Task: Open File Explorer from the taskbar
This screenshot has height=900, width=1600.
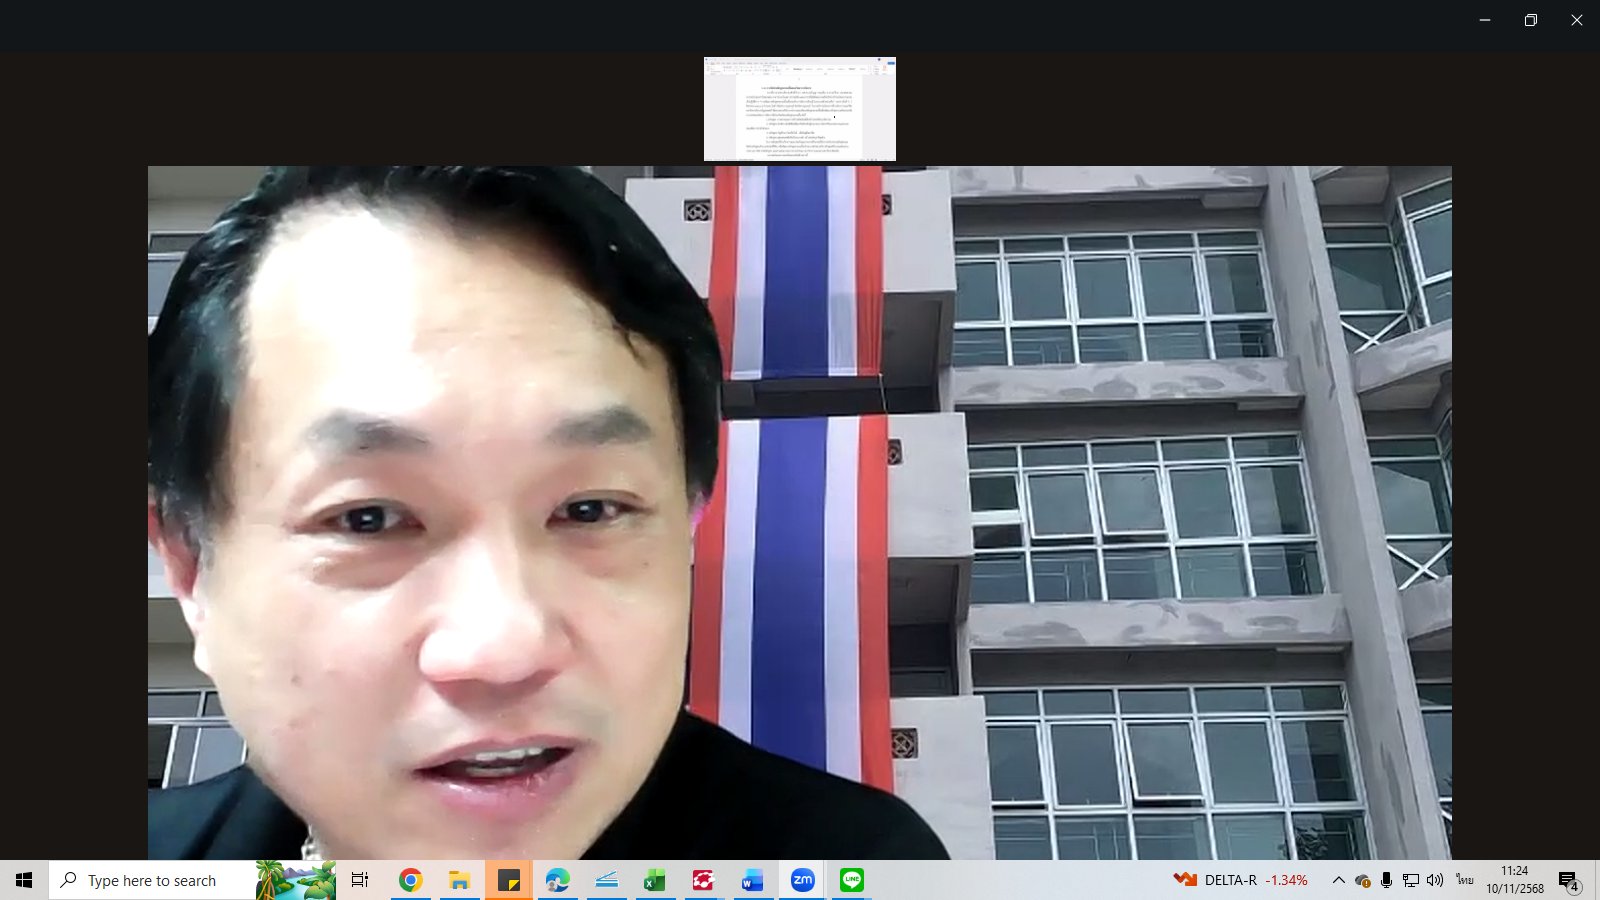Action: coord(459,880)
